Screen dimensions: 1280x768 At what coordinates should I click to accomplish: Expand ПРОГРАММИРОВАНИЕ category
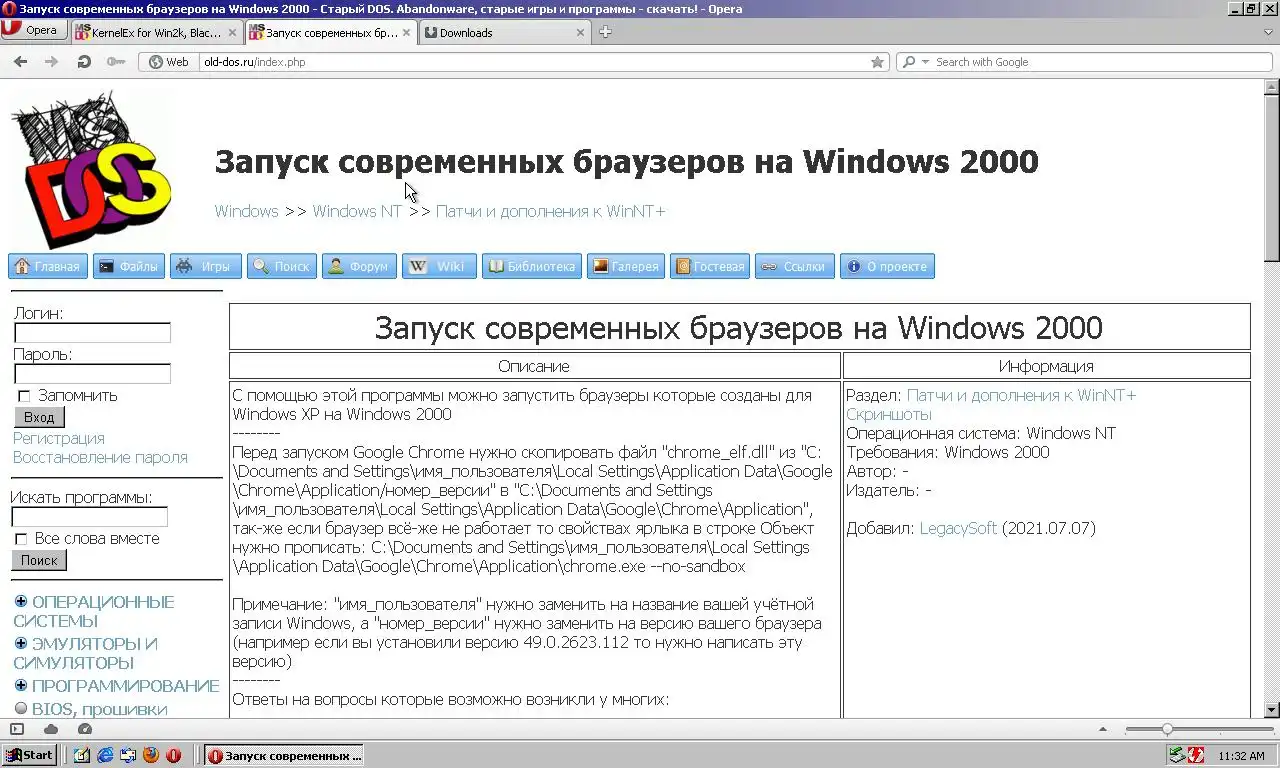pyautogui.click(x=21, y=685)
